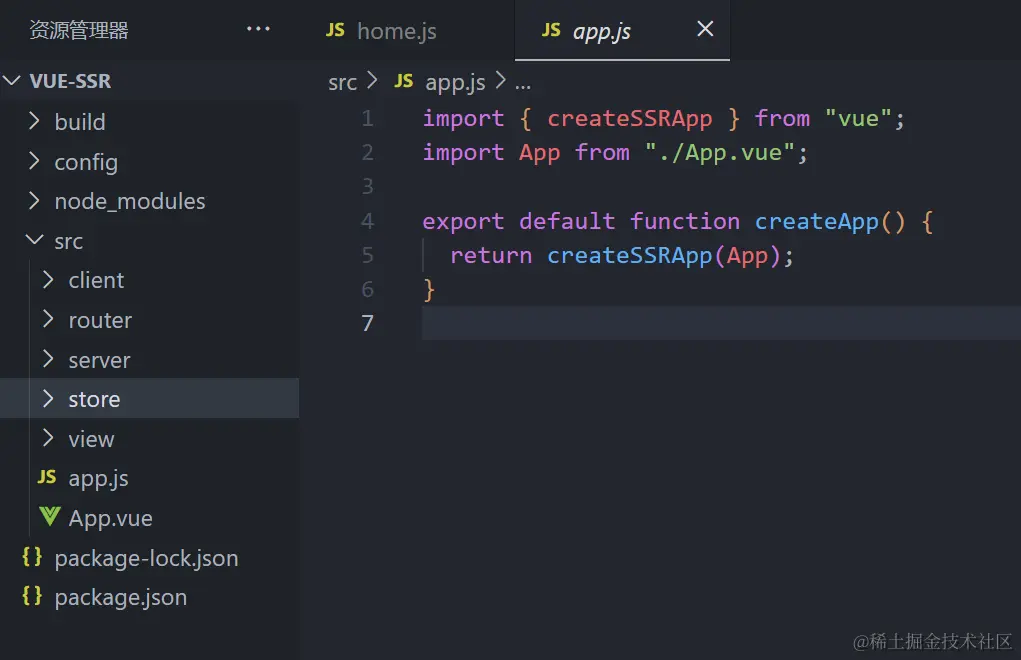
Task: Click the closing brace on line 6
Action: (429, 290)
